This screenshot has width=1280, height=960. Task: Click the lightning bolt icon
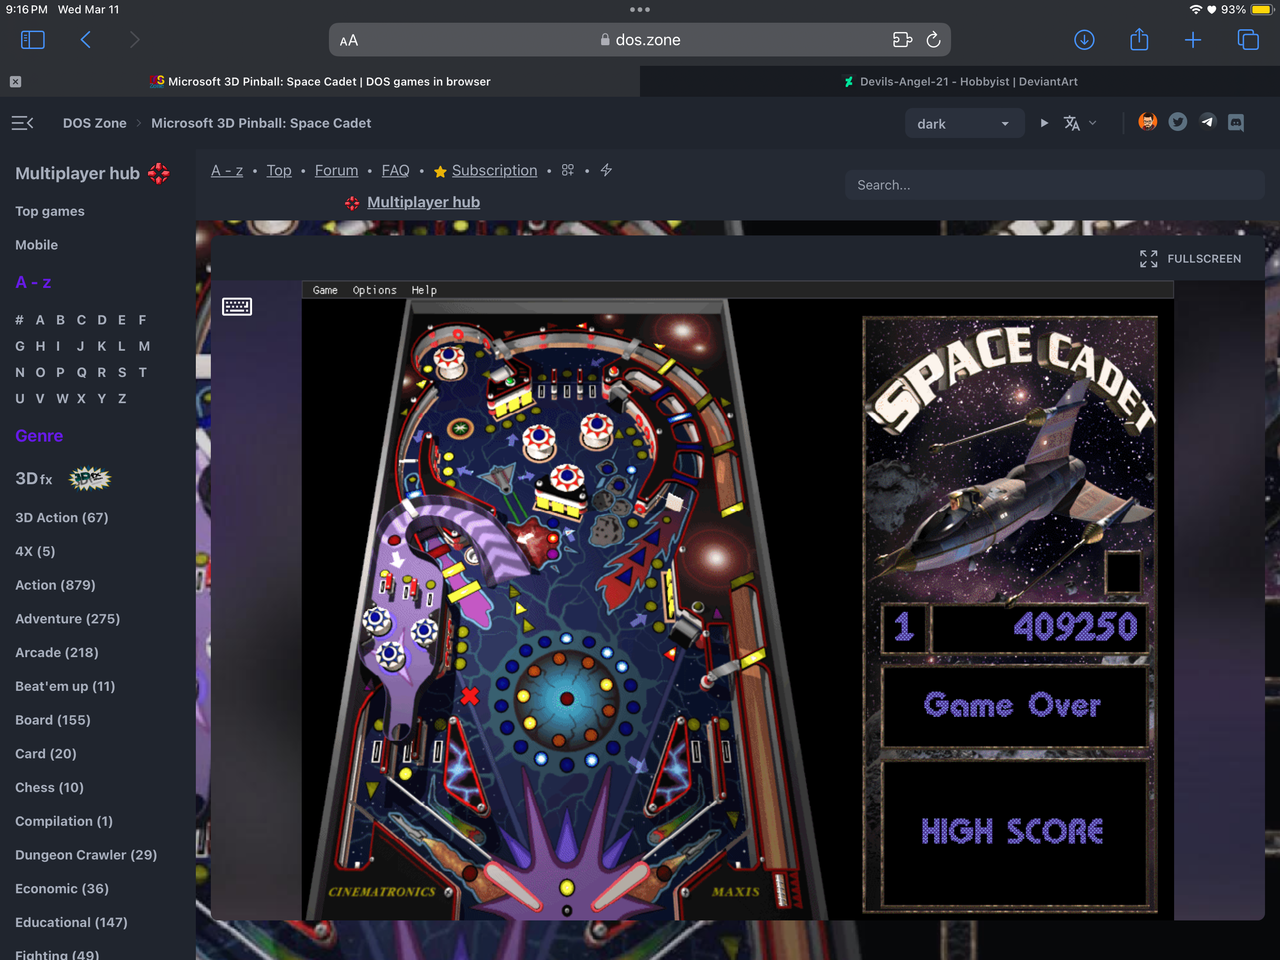(606, 170)
